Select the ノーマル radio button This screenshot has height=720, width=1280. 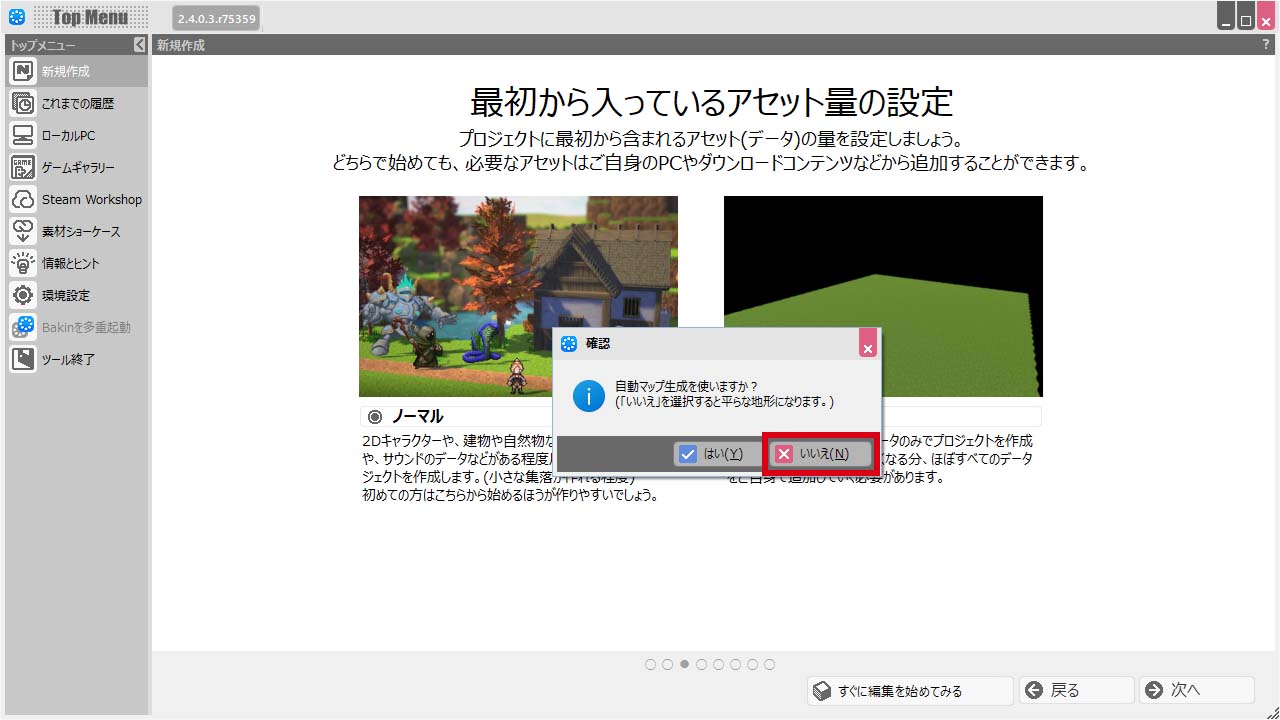[375, 416]
